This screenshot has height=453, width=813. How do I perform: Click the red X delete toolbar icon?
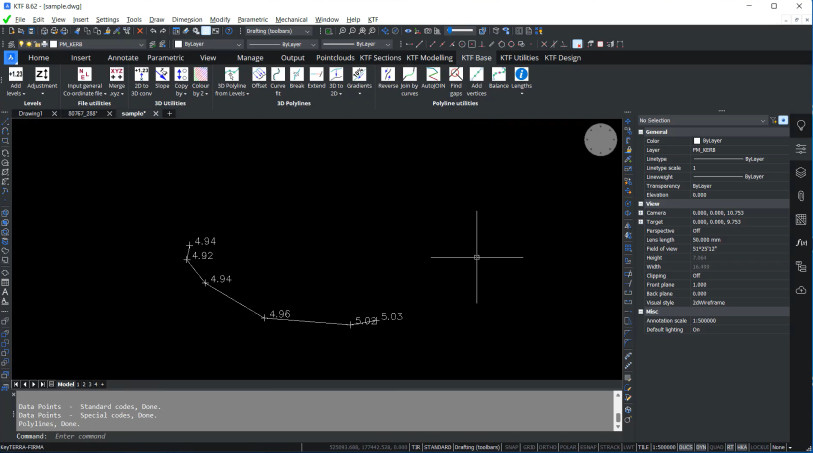(140, 31)
